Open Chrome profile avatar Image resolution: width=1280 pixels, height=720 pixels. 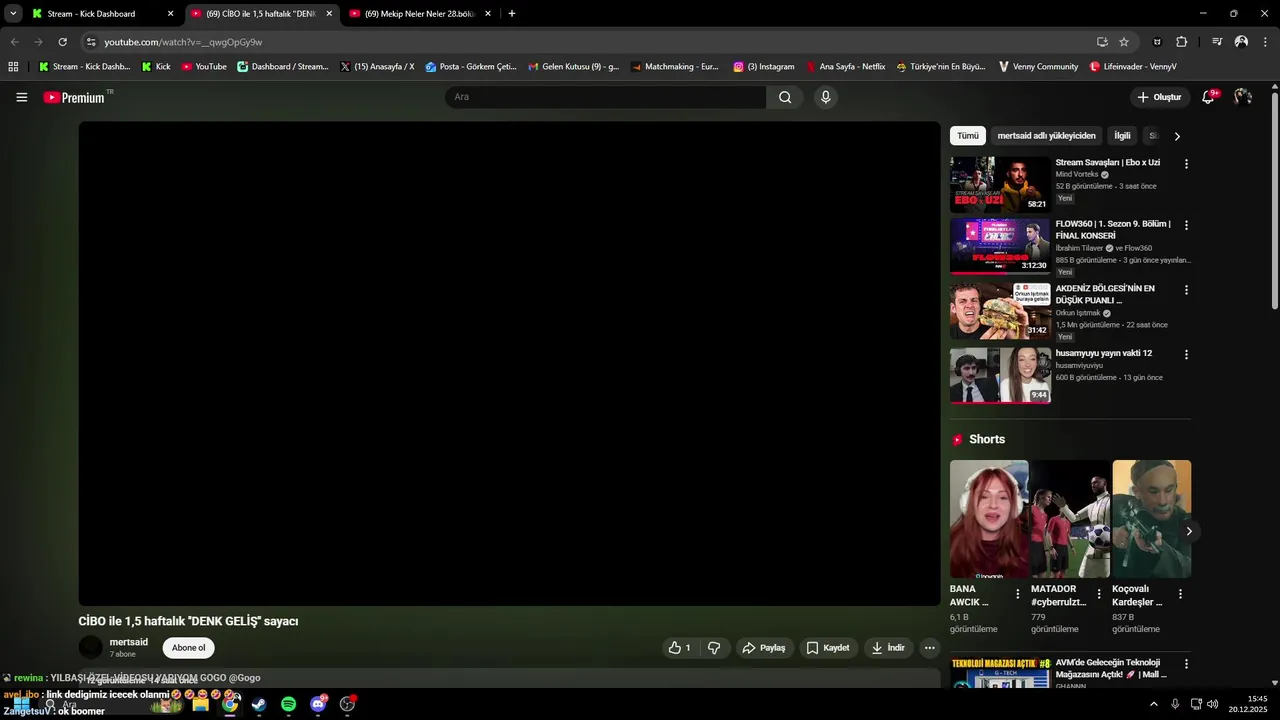[1241, 42]
